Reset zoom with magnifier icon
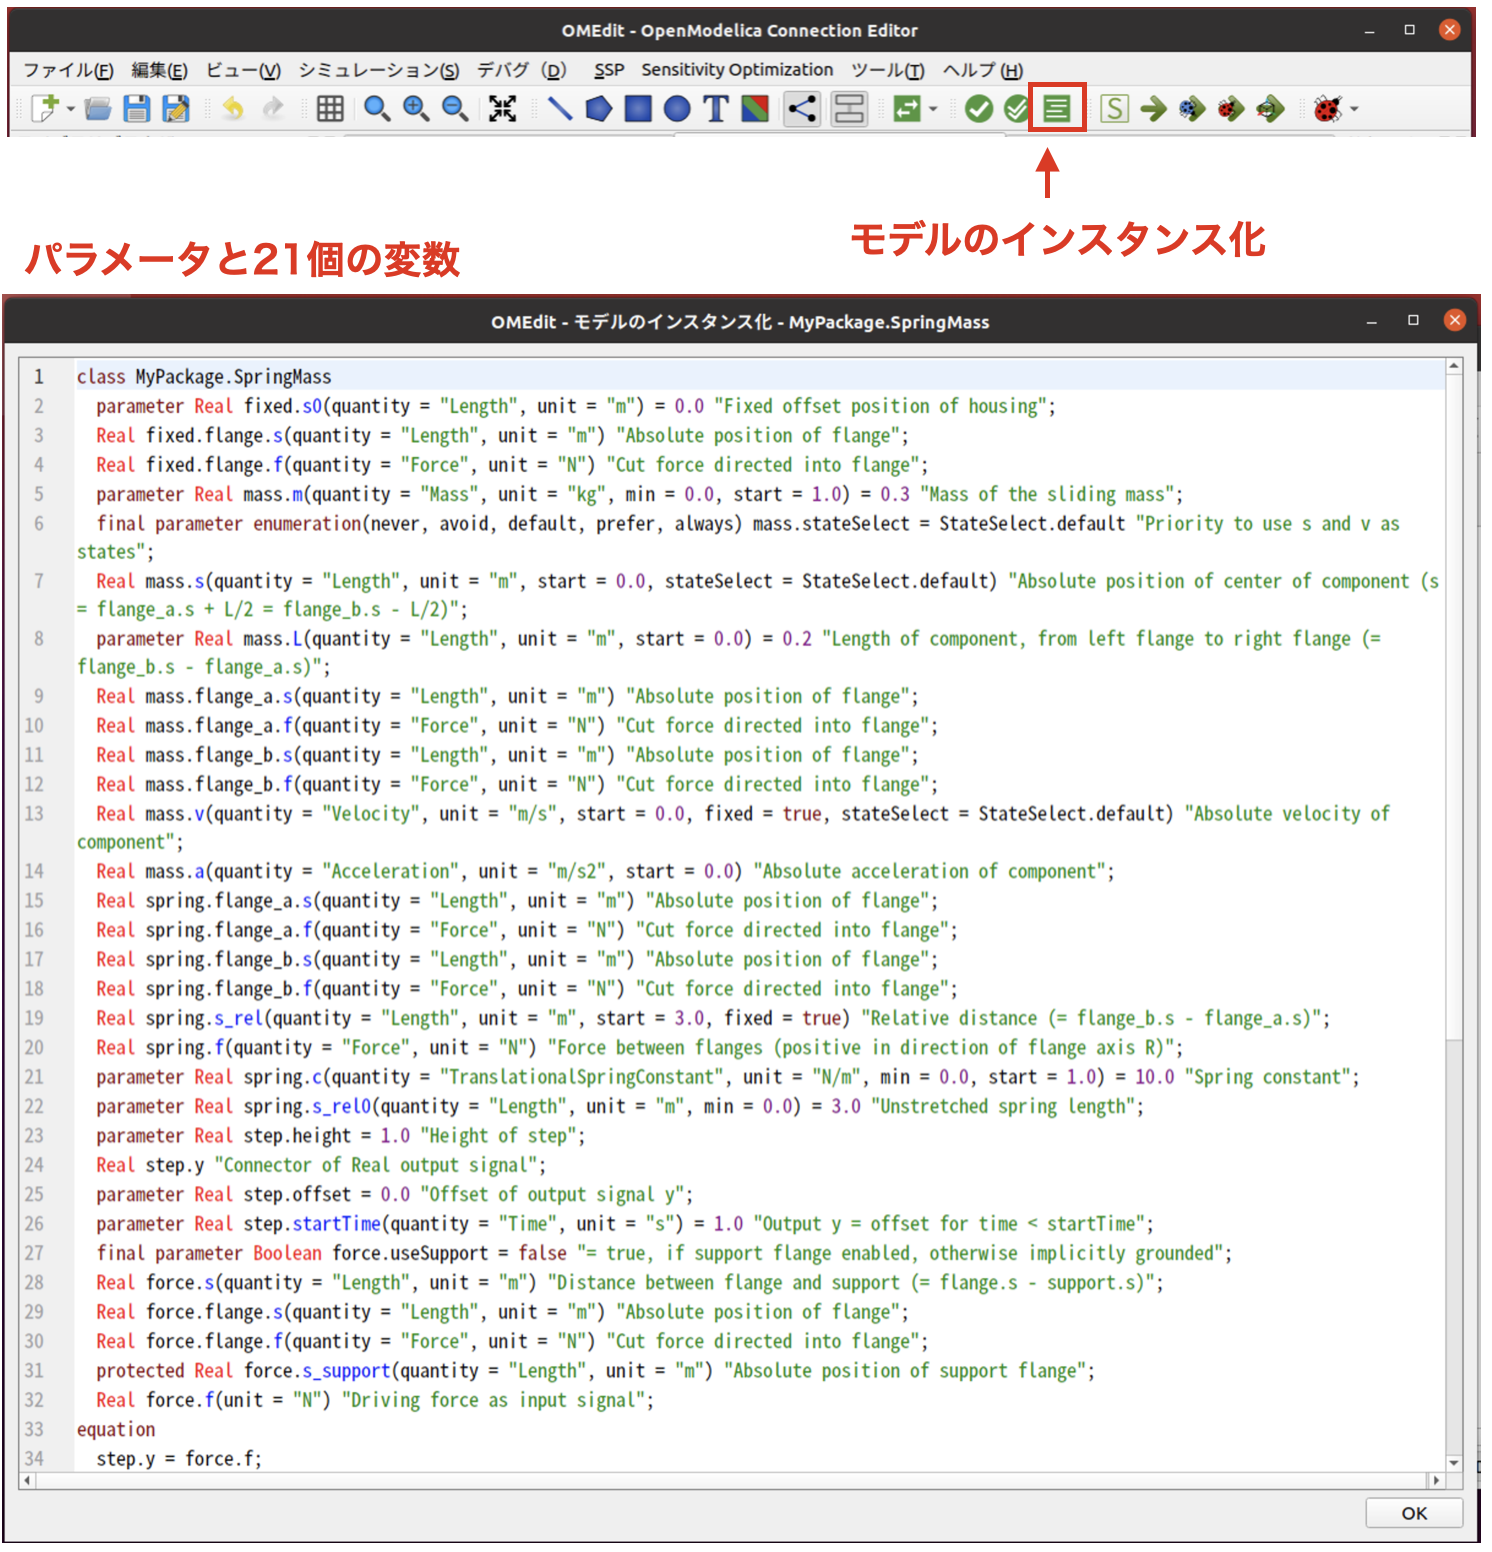1492x1552 pixels. click(x=377, y=108)
